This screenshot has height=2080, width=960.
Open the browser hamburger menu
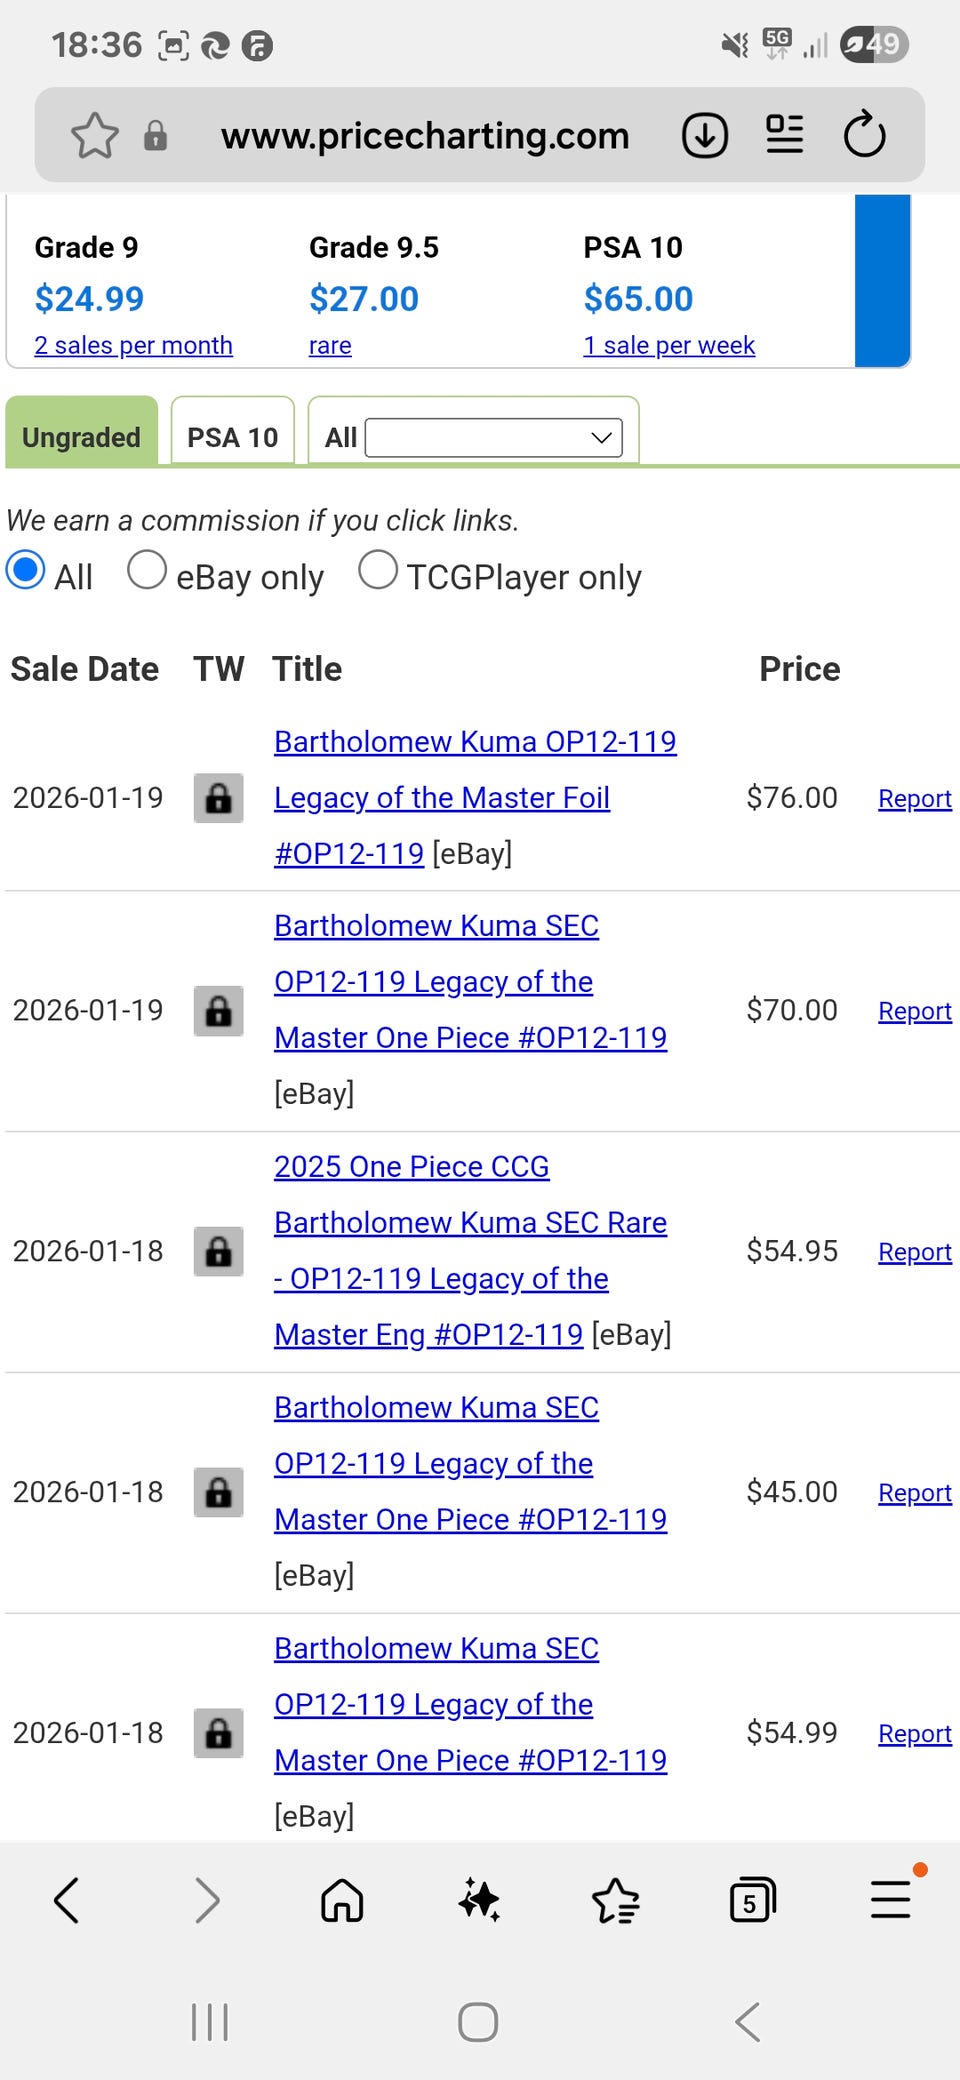[890, 1900]
